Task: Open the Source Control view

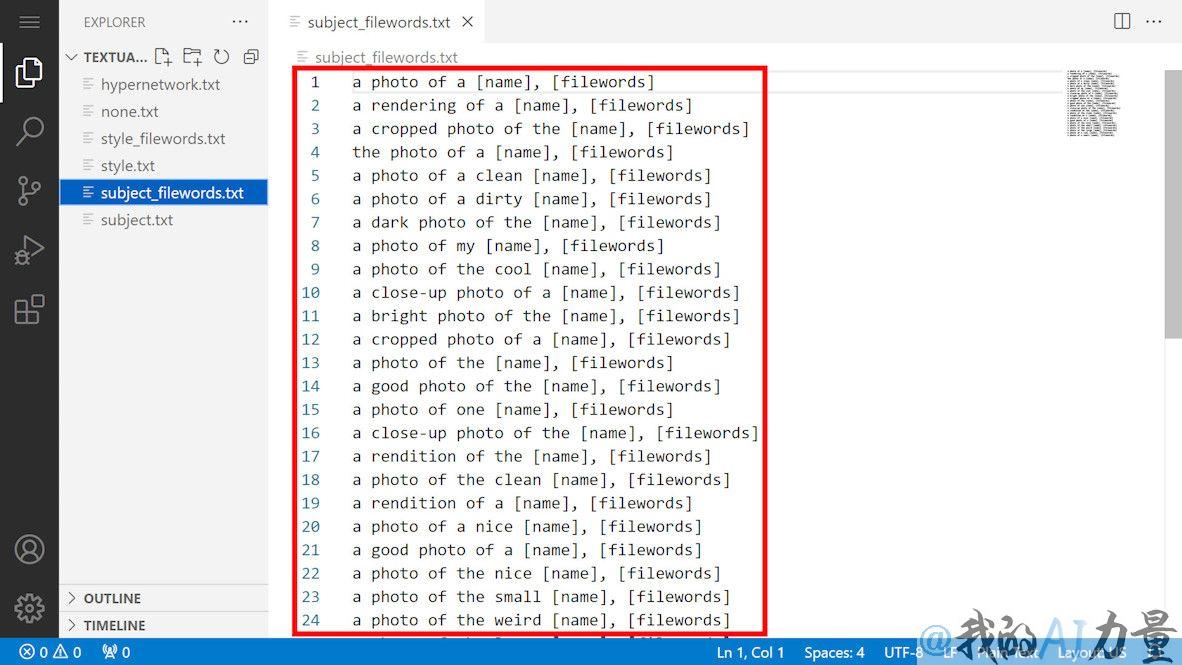Action: [x=29, y=191]
